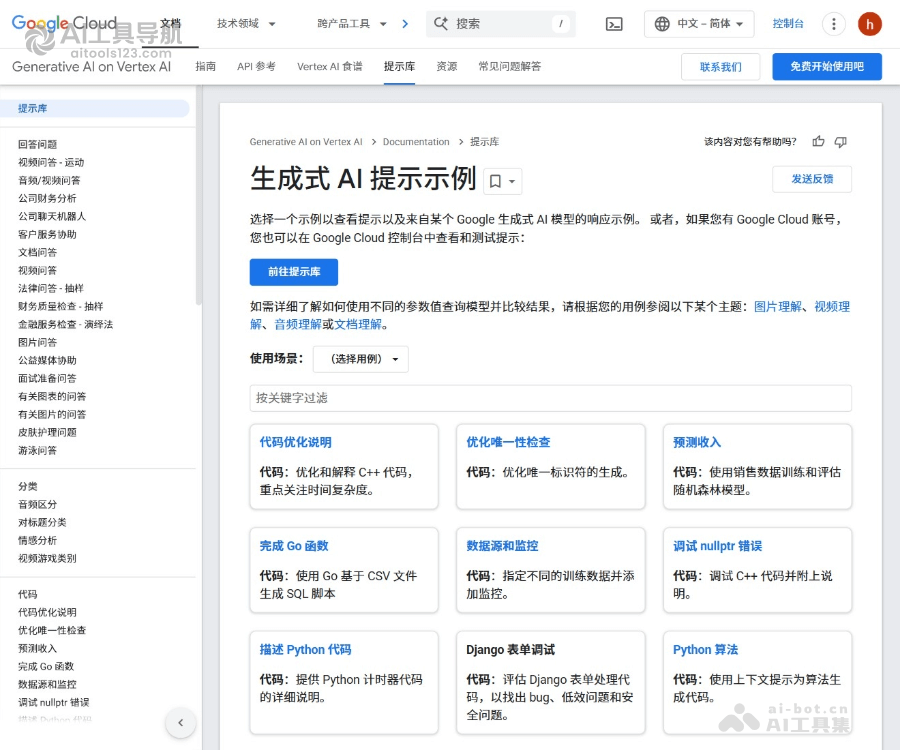
Task: Open the 文档 header menu item
Action: [x=170, y=24]
